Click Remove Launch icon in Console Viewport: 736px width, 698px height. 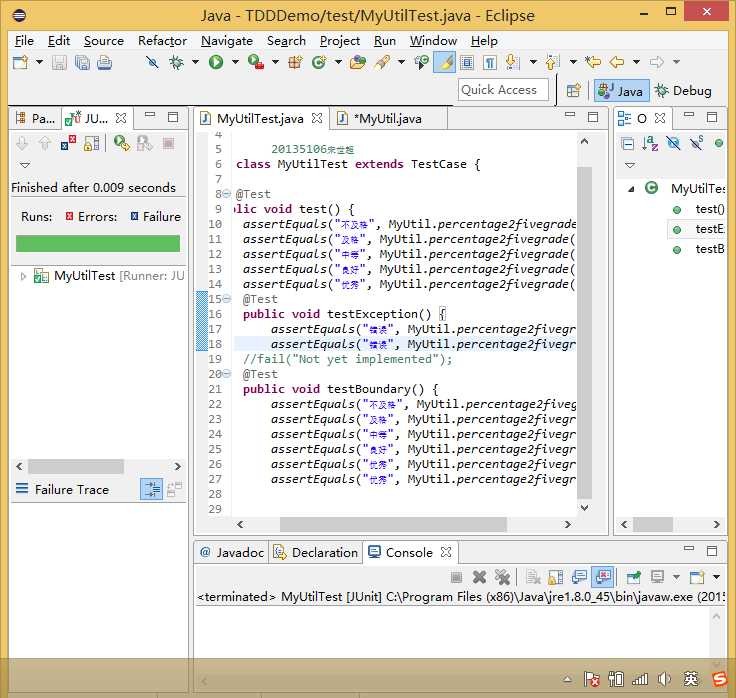pos(479,577)
